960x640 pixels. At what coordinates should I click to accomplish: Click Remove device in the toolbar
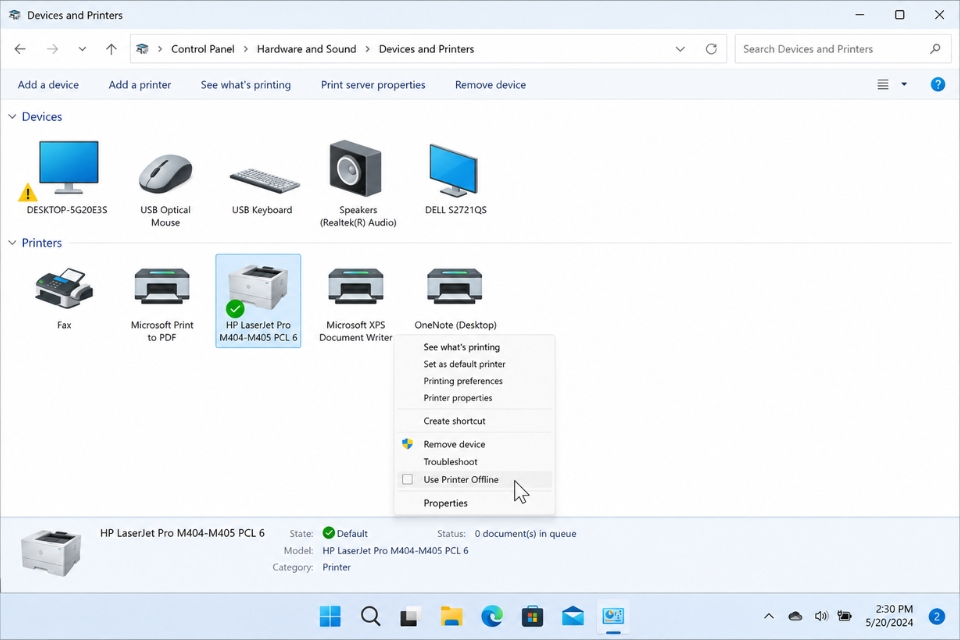[x=490, y=85]
